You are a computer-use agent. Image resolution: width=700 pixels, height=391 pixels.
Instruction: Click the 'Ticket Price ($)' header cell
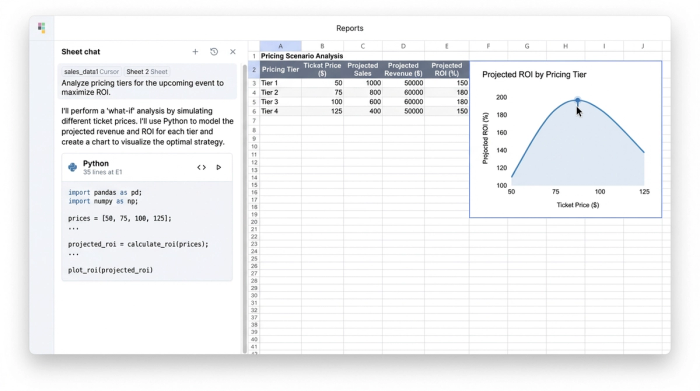[x=322, y=70]
